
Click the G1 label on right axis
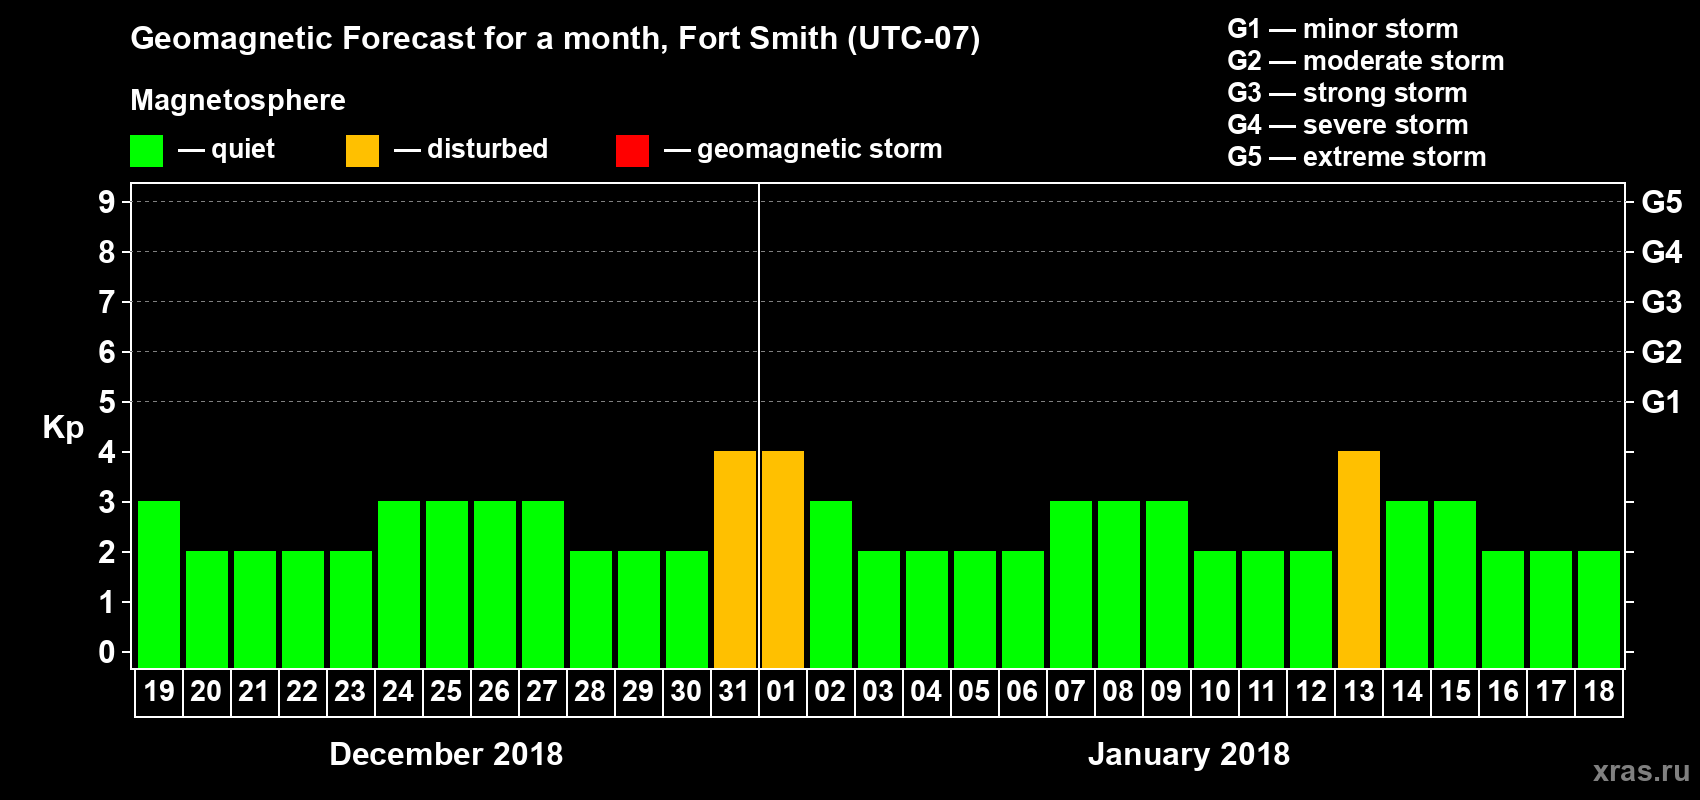pos(1661,402)
